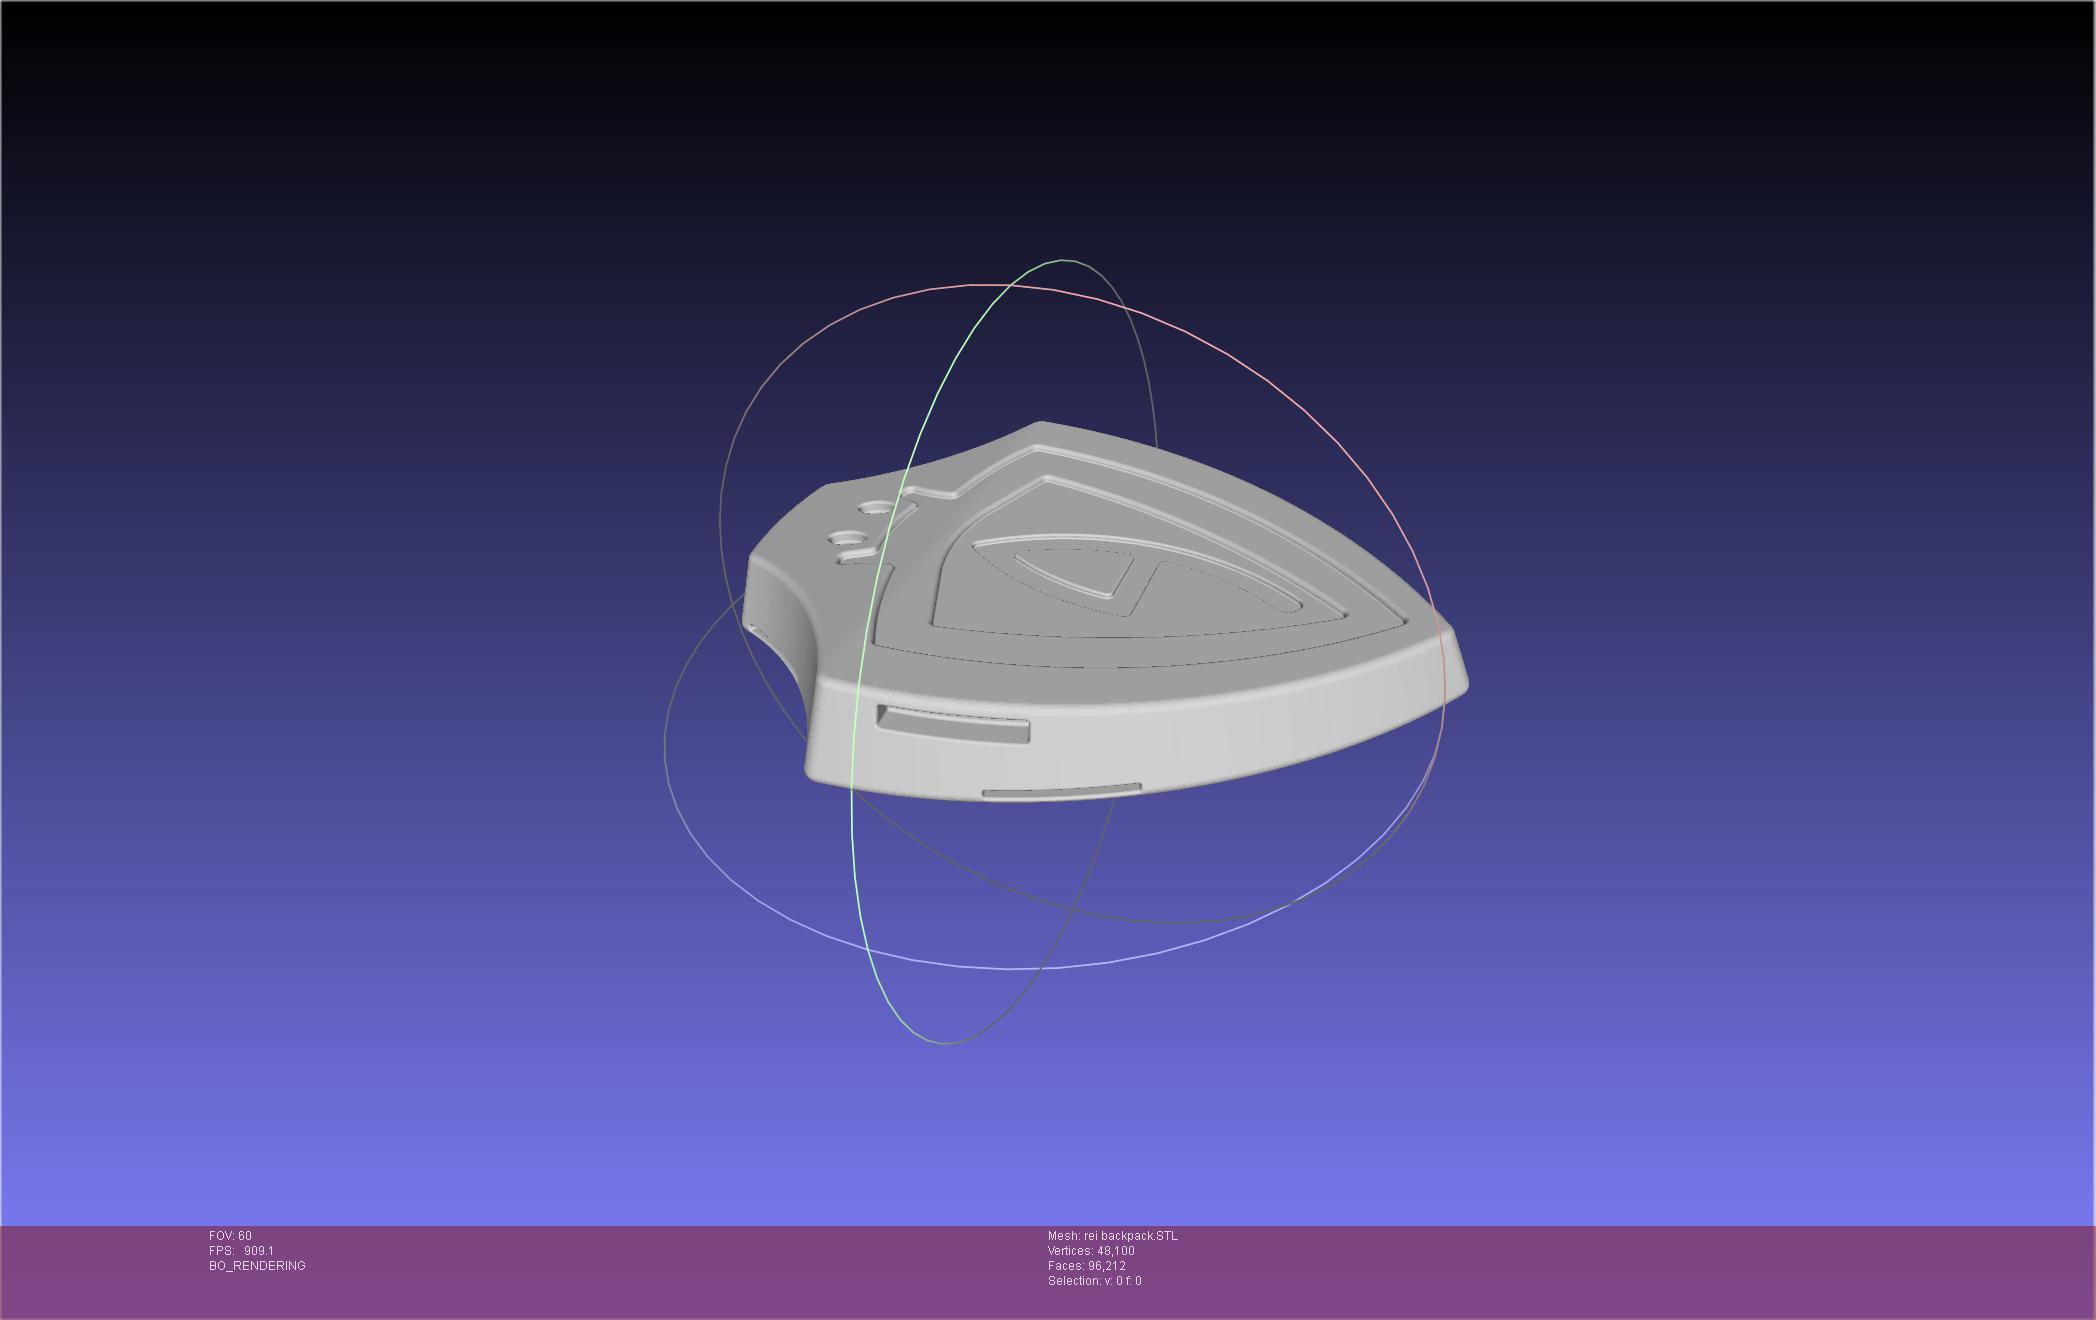Image resolution: width=2096 pixels, height=1320 pixels.
Task: Click the 'FPS: 909.1' readout
Action: [241, 1251]
